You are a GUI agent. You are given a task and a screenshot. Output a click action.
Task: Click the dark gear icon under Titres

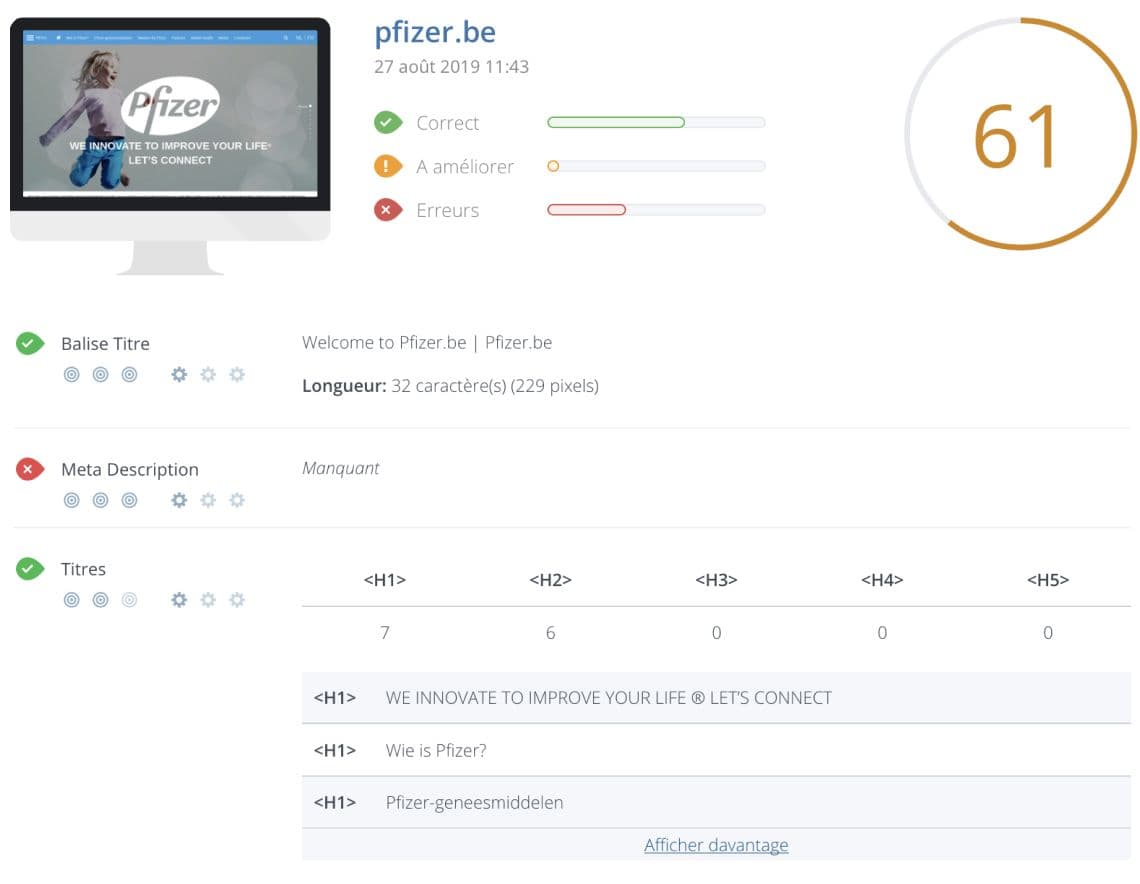coord(179,600)
